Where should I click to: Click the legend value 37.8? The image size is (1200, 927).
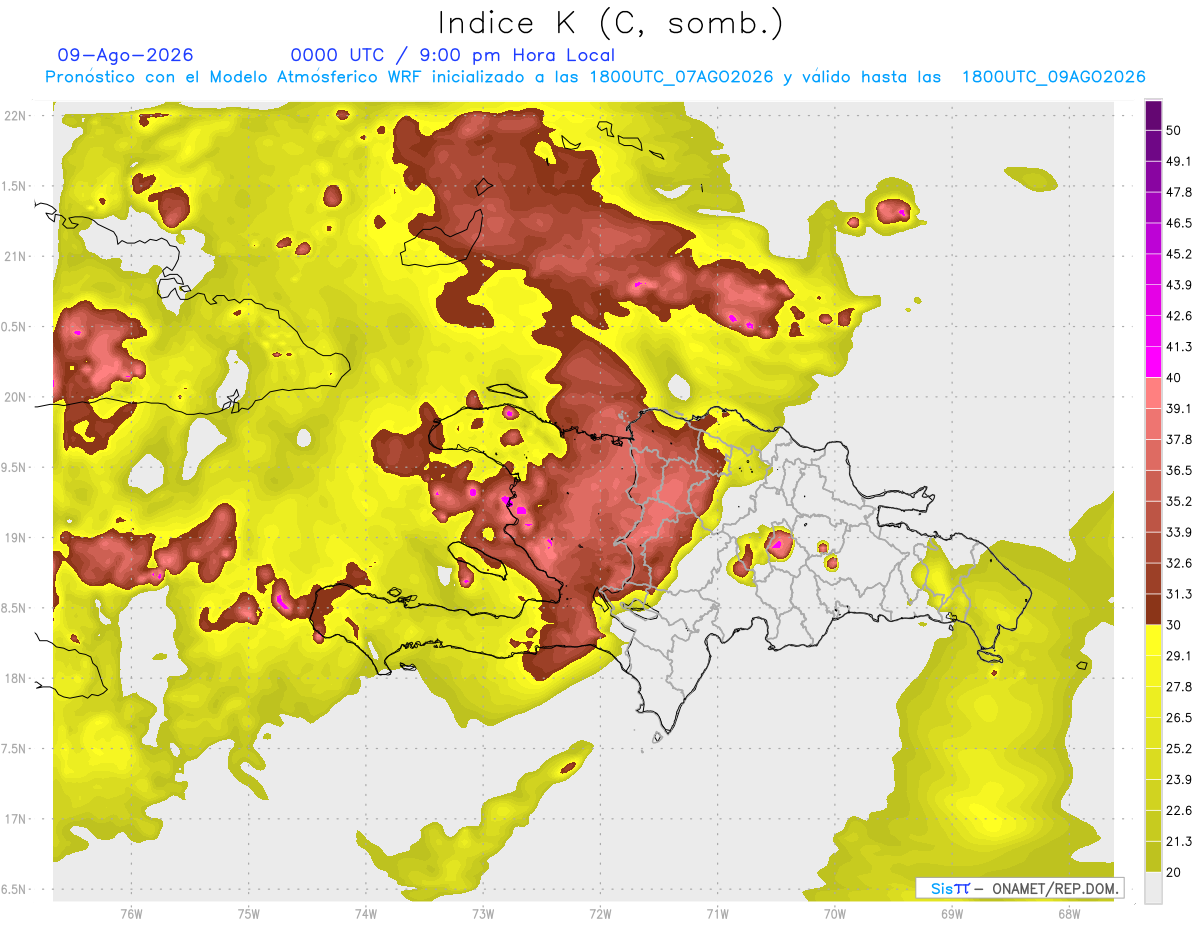click(x=1179, y=439)
